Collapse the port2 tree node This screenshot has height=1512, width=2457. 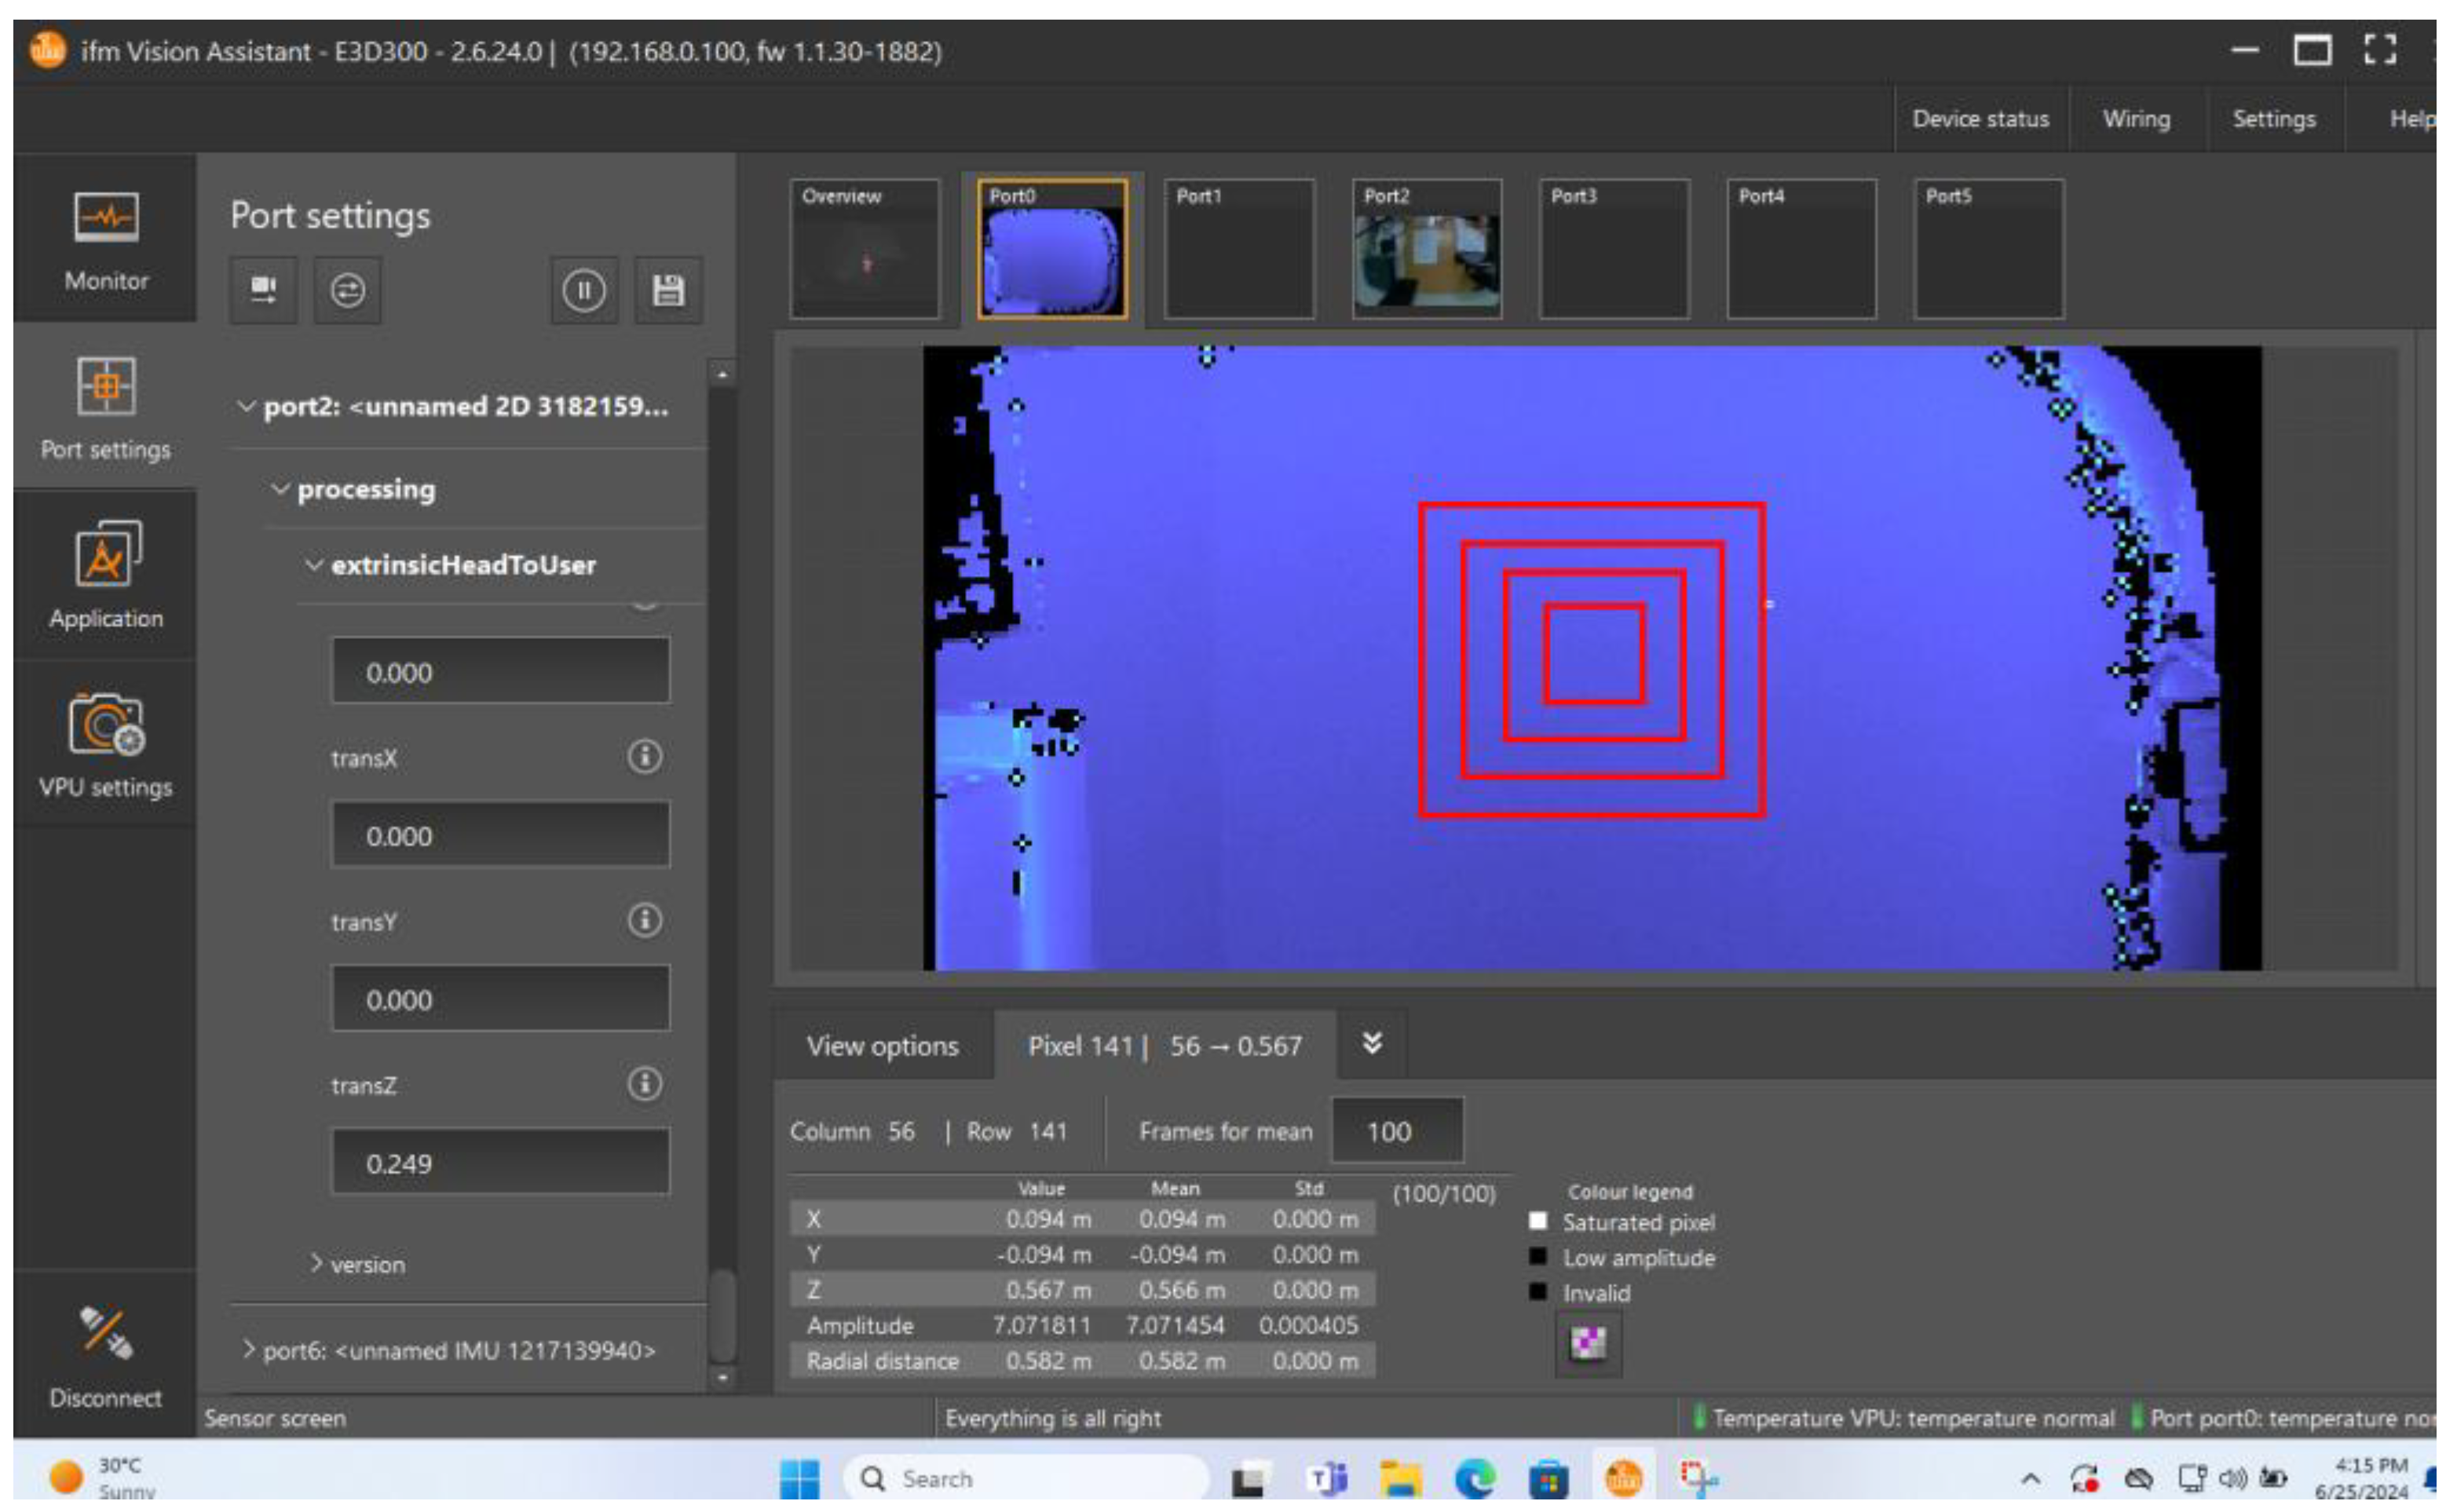[x=245, y=407]
